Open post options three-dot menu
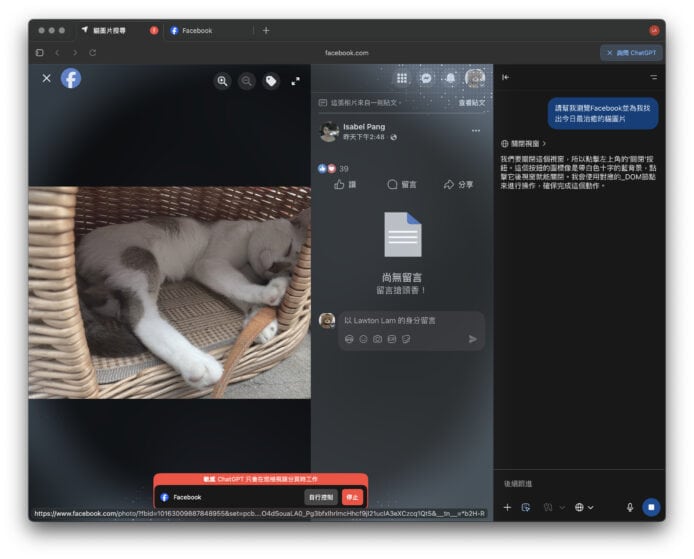This screenshot has width=694, height=559. pos(476,131)
